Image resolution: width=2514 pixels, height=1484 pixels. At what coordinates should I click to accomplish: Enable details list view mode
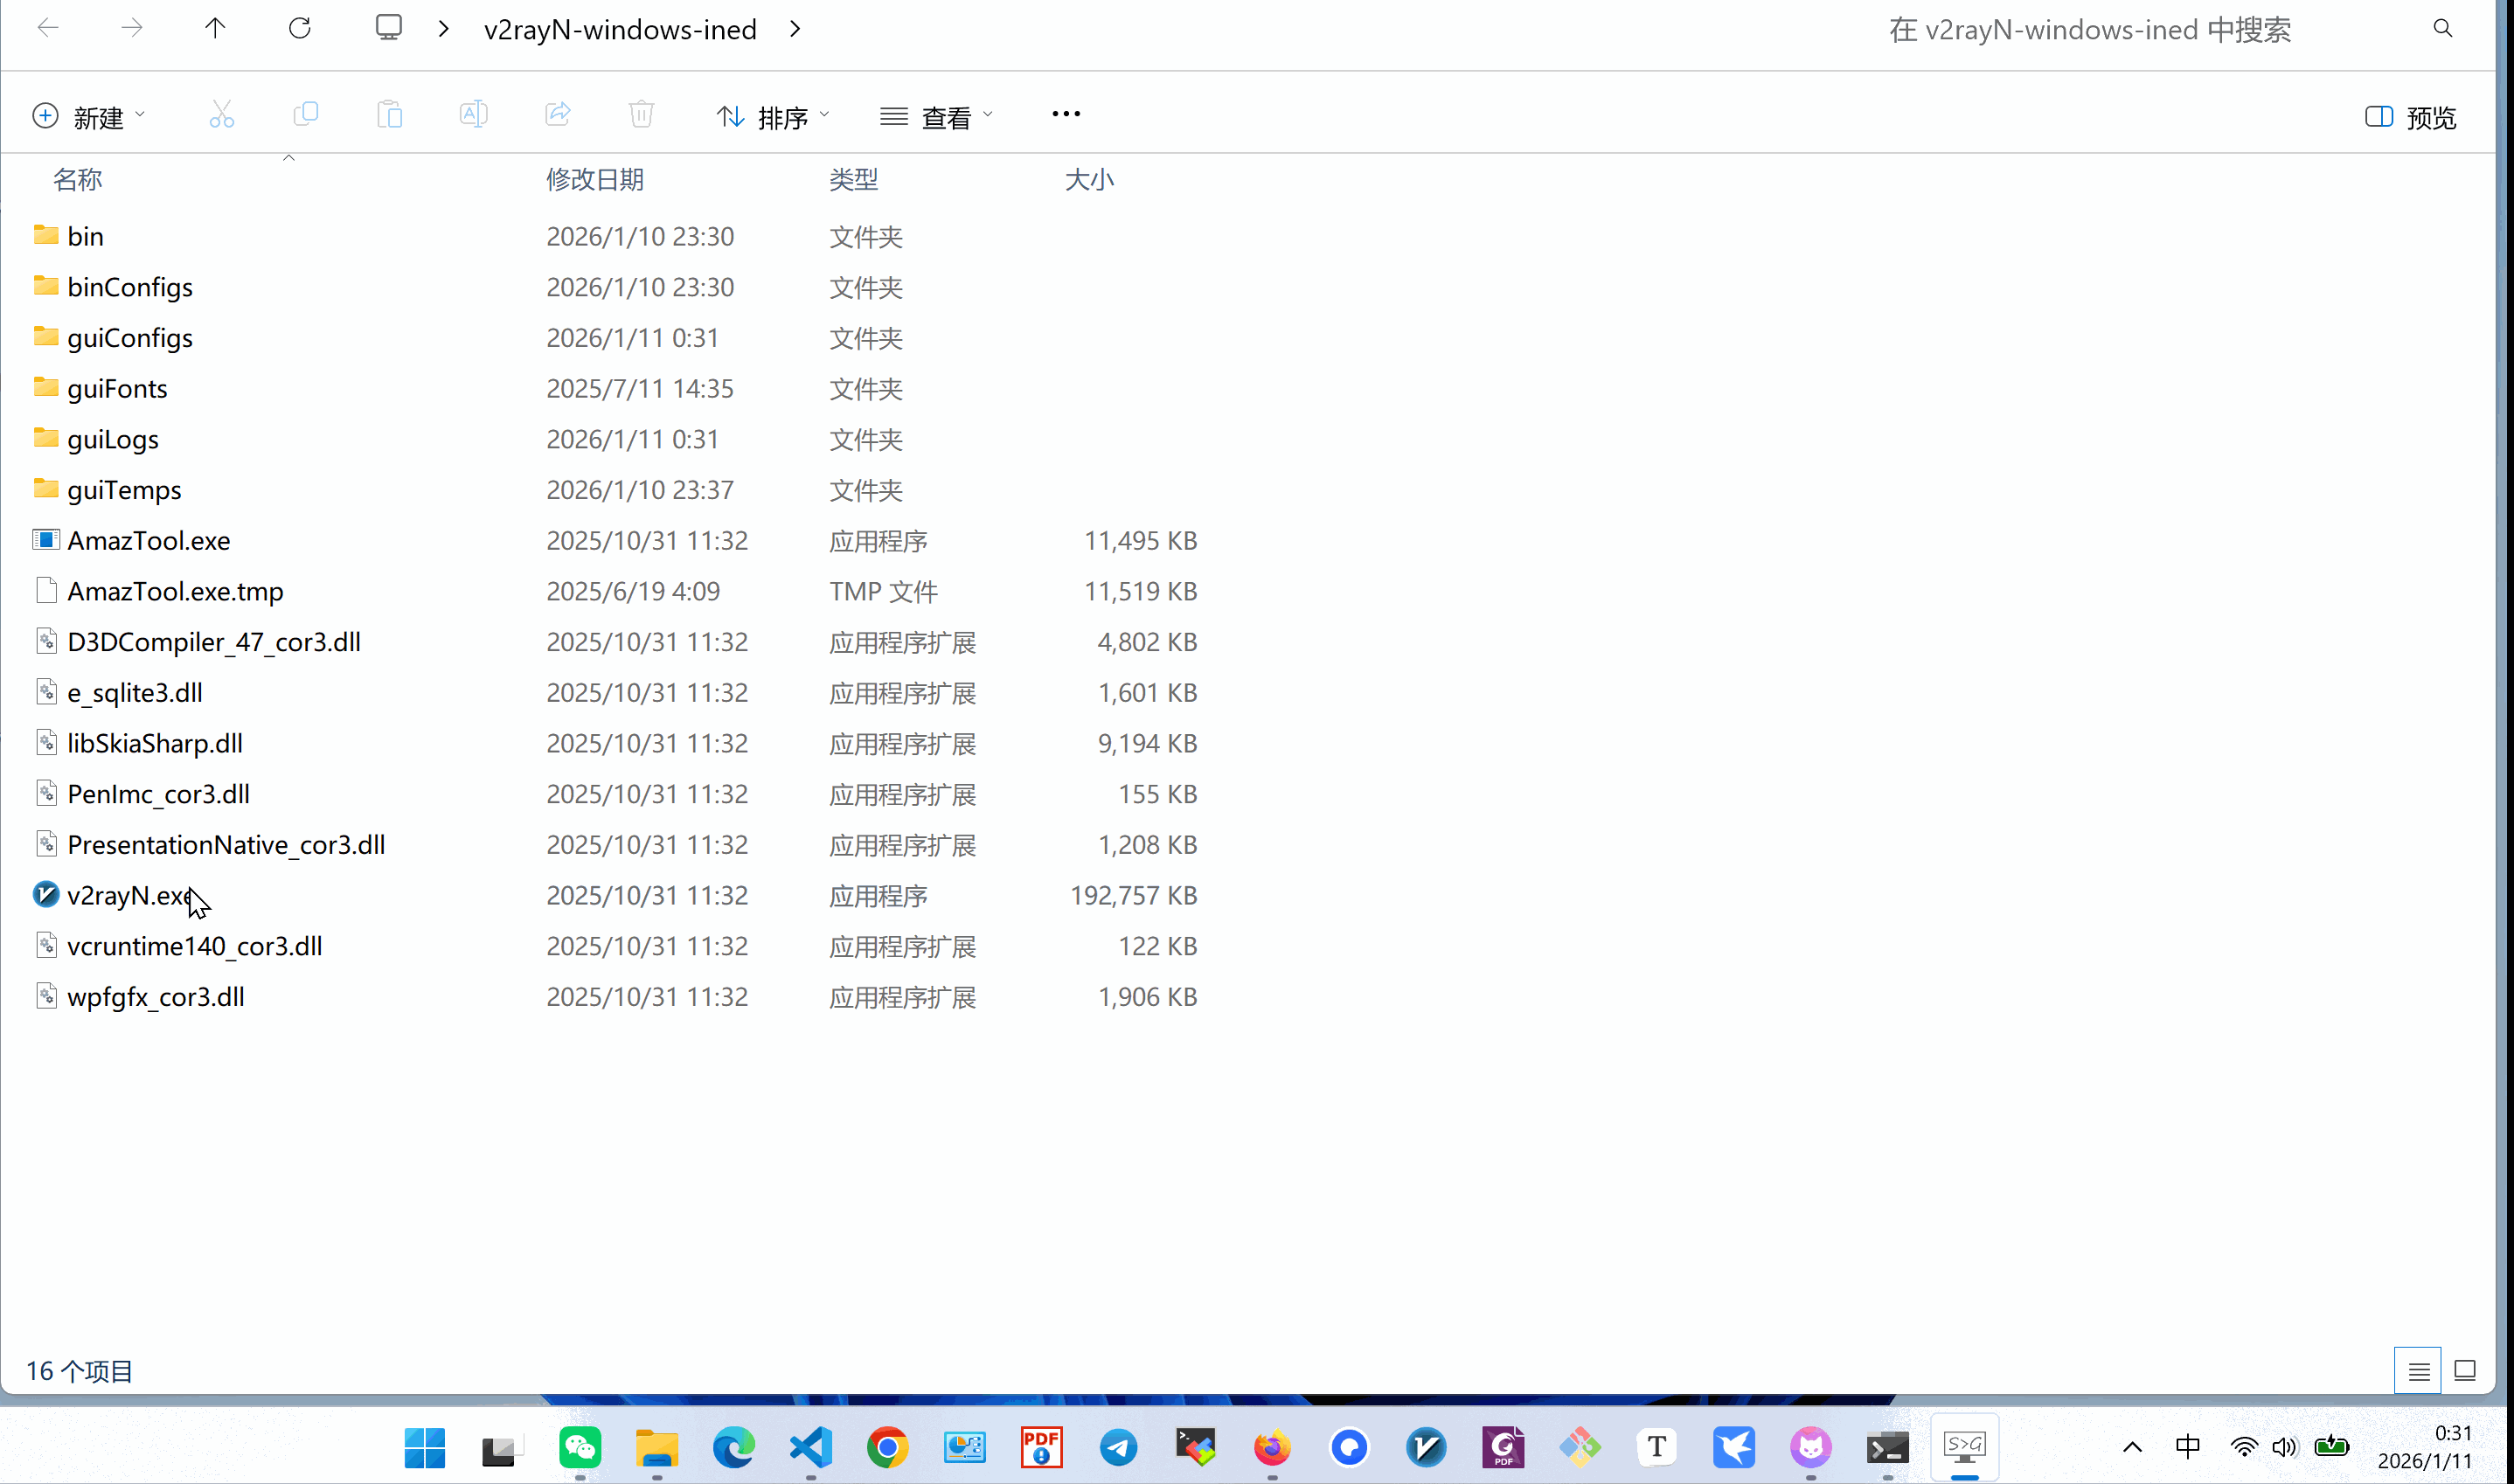coord(2419,1370)
